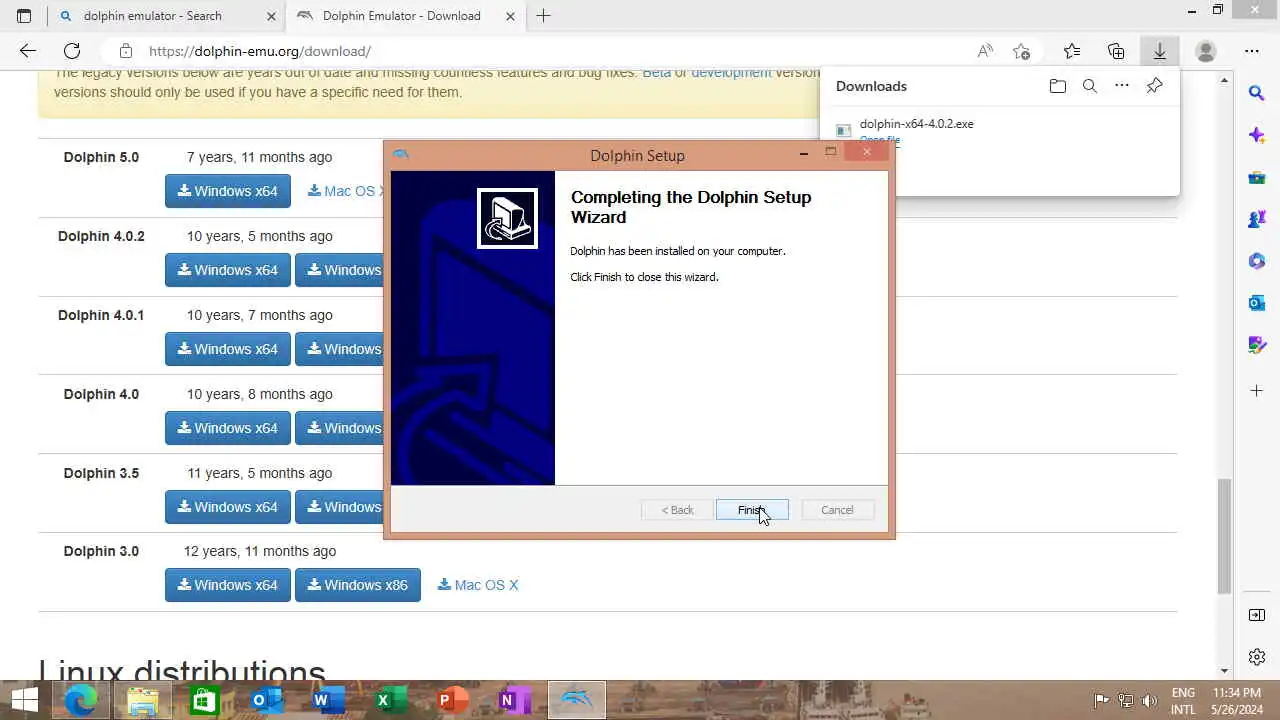Viewport: 1280px width, 720px height.
Task: Download Dolphin 3.0 Mac OS X
Action: point(478,585)
